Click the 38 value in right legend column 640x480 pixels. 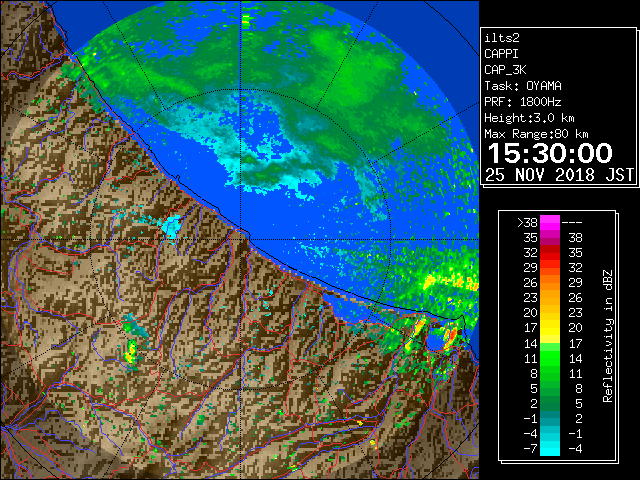pyautogui.click(x=575, y=238)
